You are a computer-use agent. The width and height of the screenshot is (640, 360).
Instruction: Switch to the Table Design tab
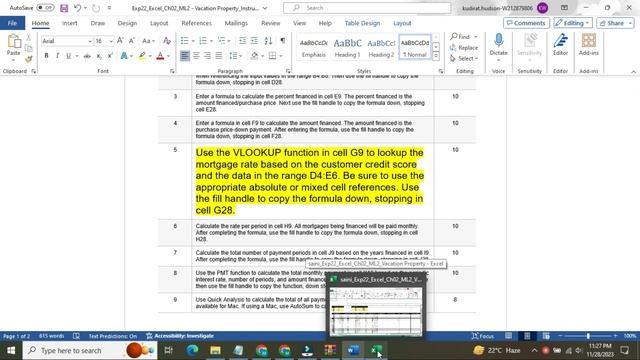pyautogui.click(x=362, y=23)
